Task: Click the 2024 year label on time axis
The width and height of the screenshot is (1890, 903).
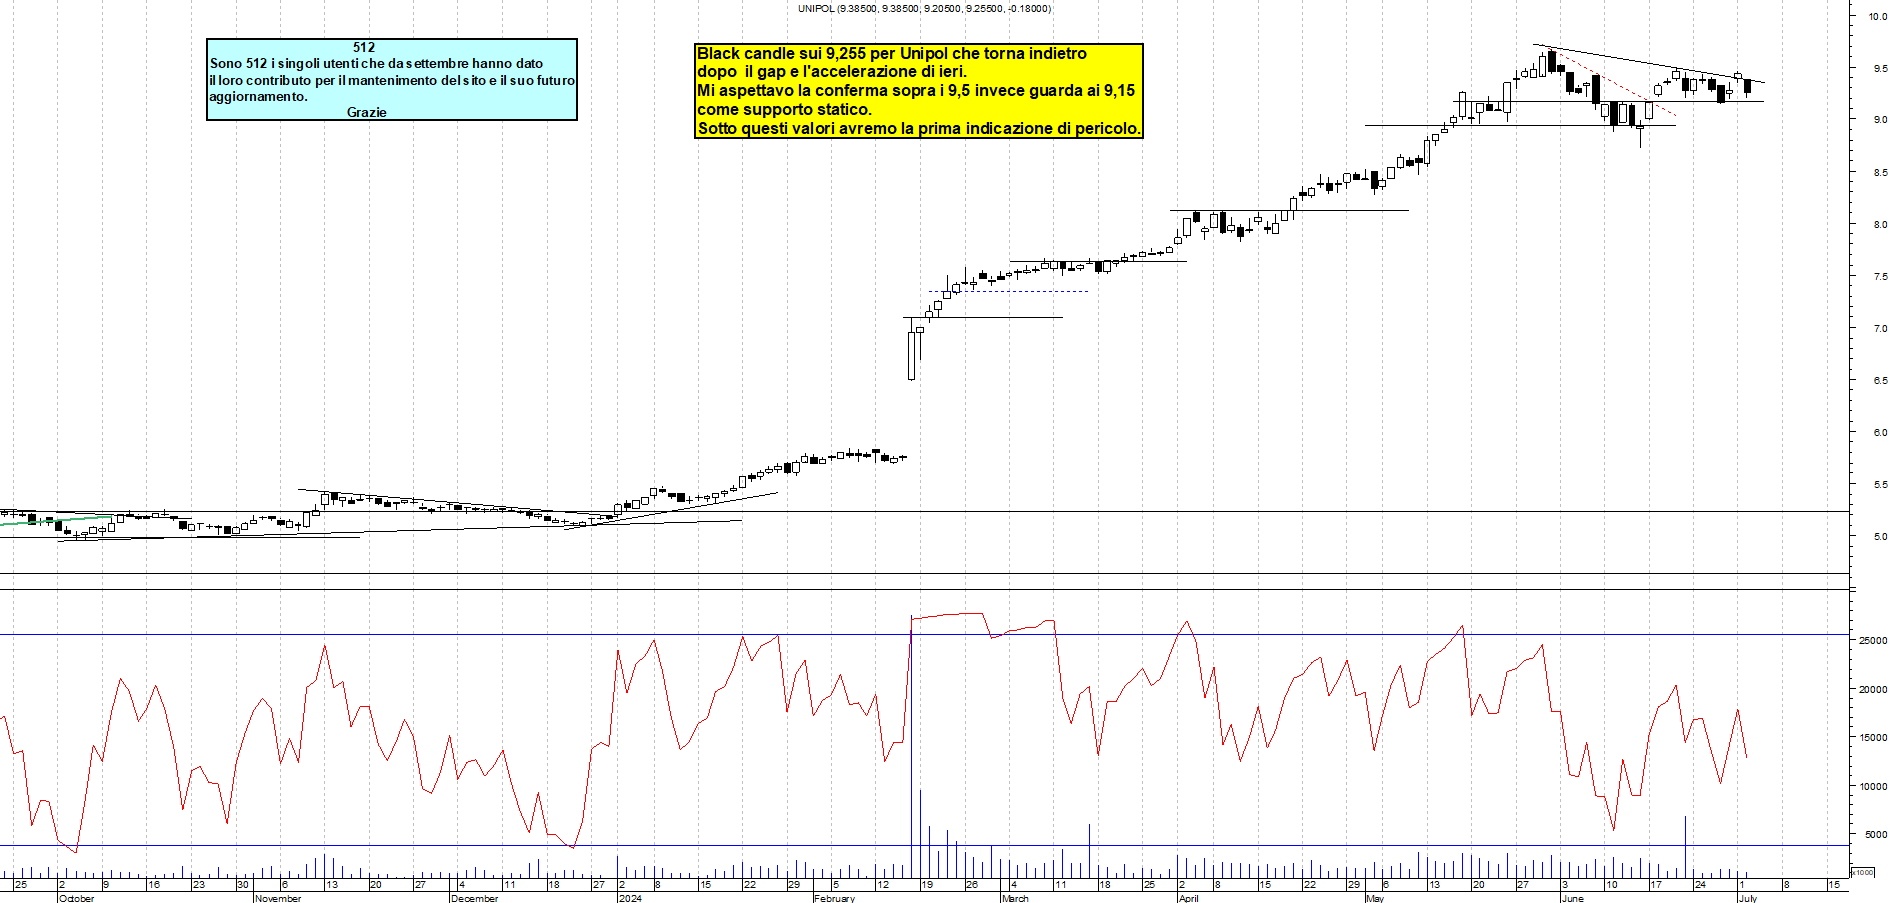Action: [x=630, y=898]
